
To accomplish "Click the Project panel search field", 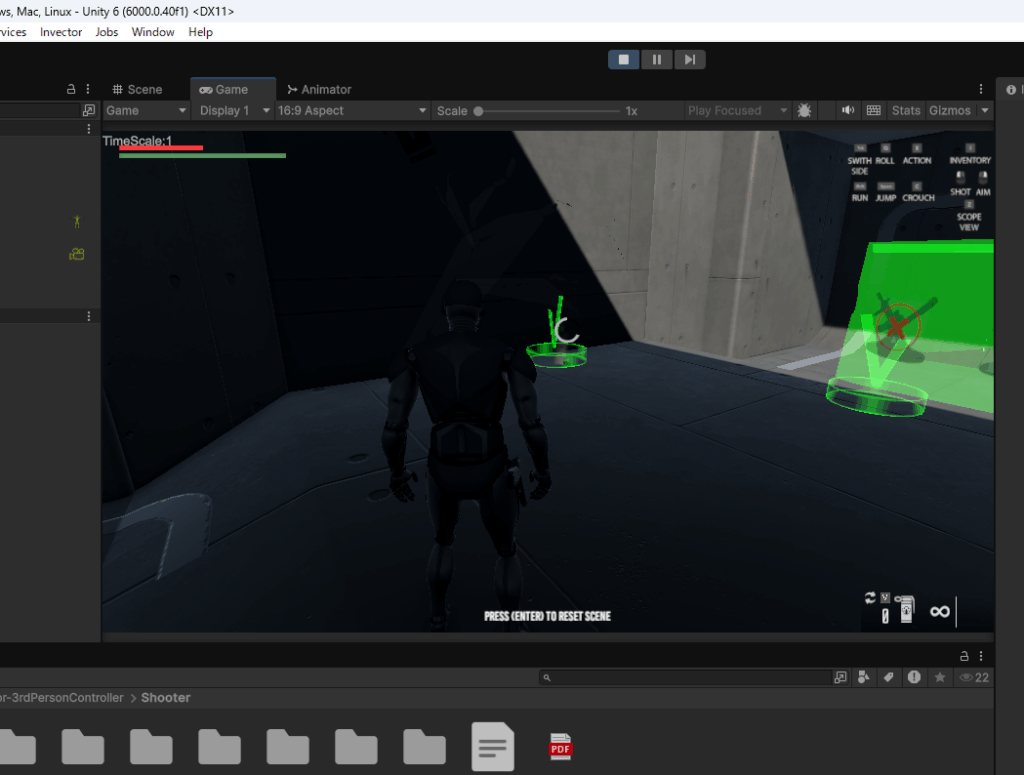I will tap(690, 678).
